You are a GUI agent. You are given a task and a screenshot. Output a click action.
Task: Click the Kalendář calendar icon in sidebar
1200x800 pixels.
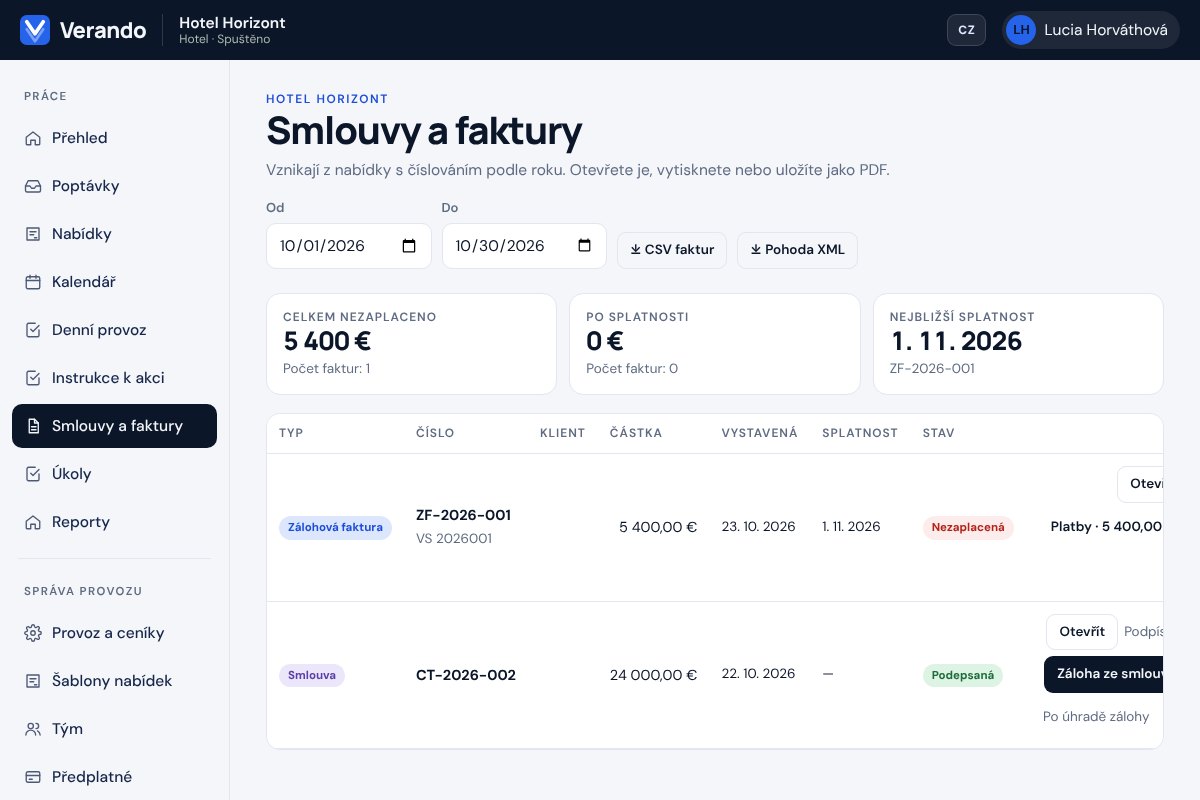(33, 282)
